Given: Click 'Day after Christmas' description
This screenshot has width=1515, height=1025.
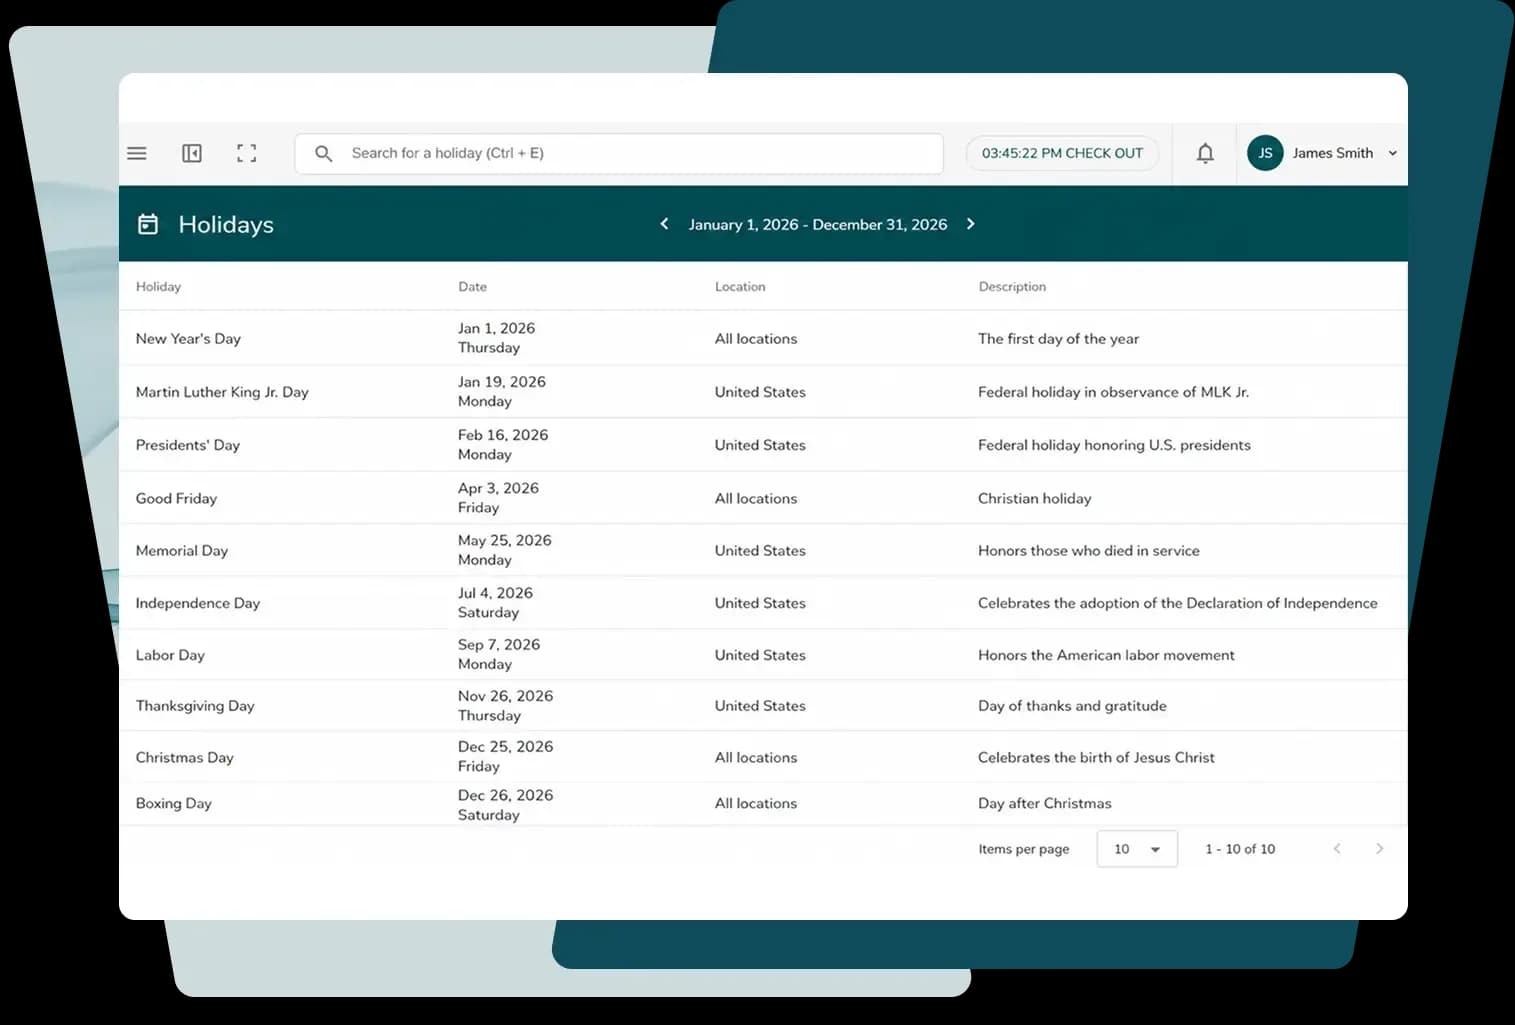Looking at the screenshot, I should click(x=1044, y=803).
